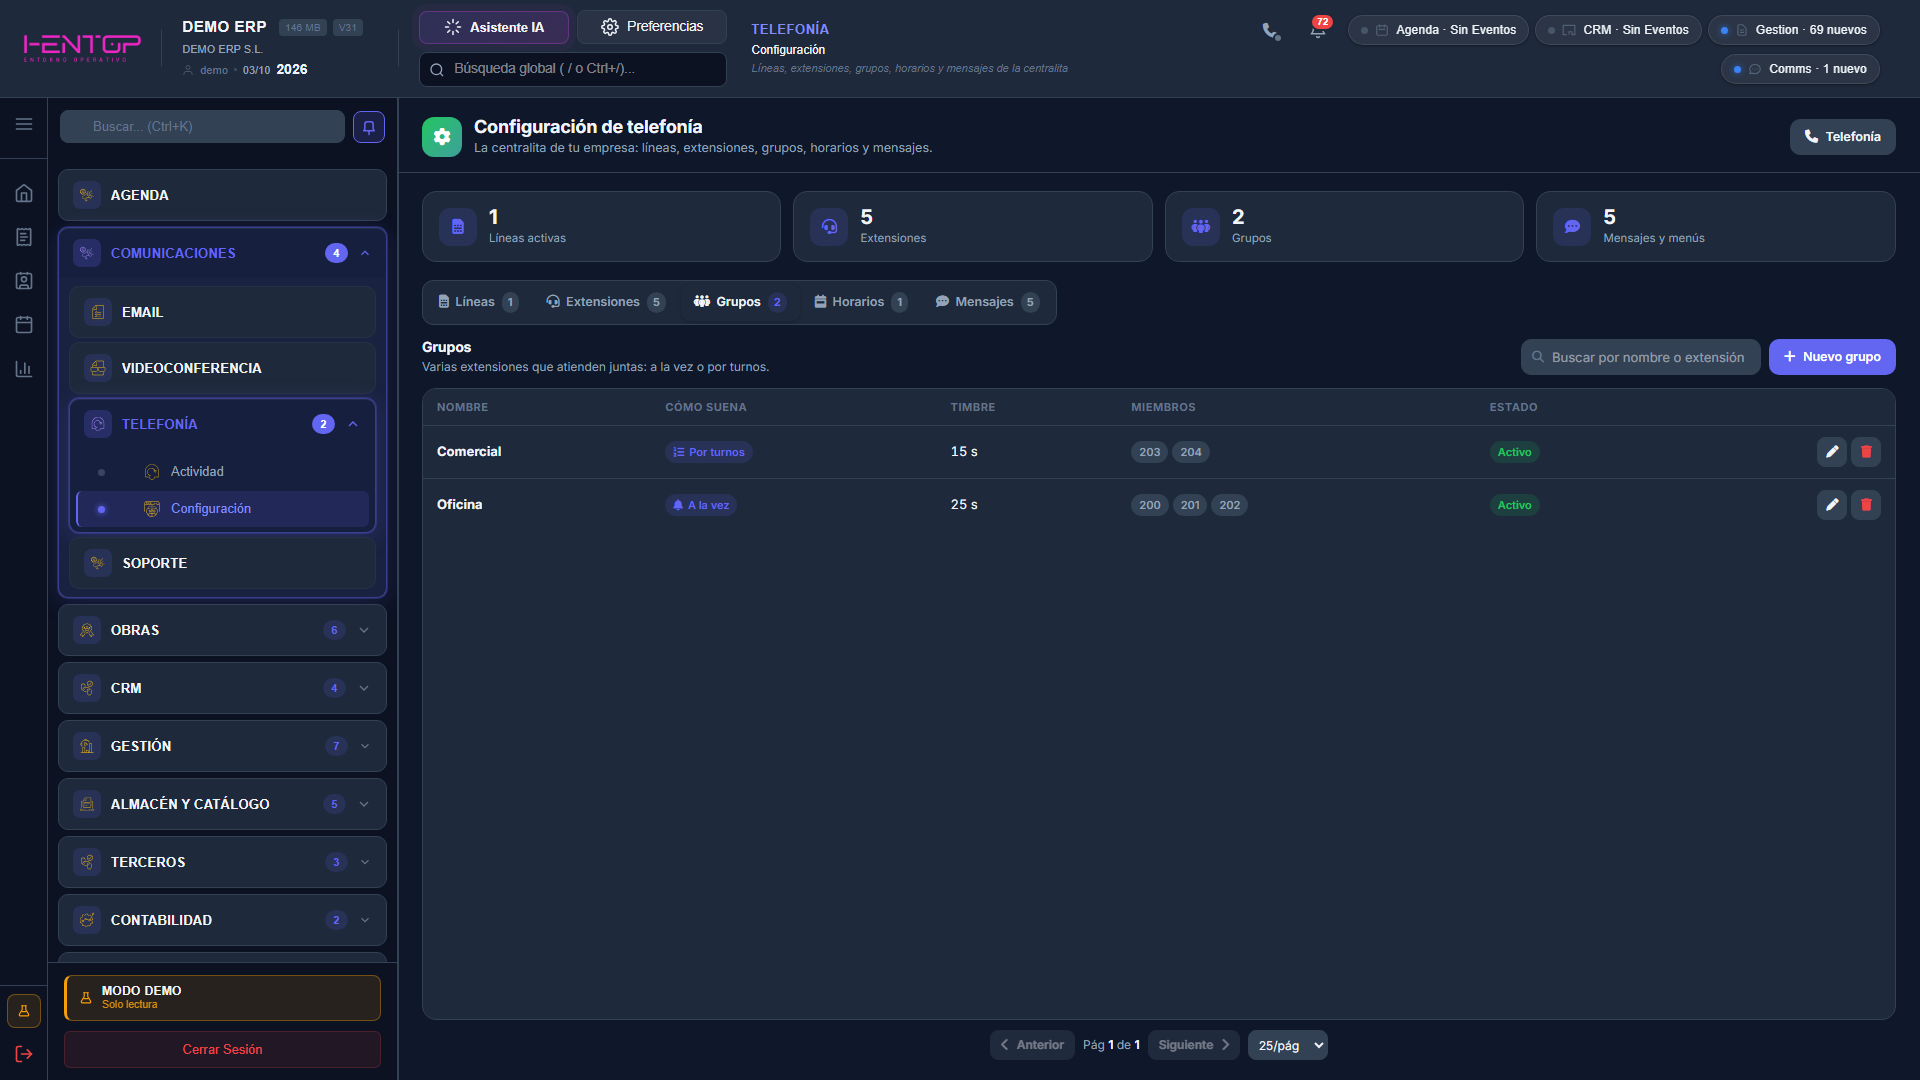The width and height of the screenshot is (1920, 1080).
Task: Click the phone icon in top bar
Action: click(1271, 31)
